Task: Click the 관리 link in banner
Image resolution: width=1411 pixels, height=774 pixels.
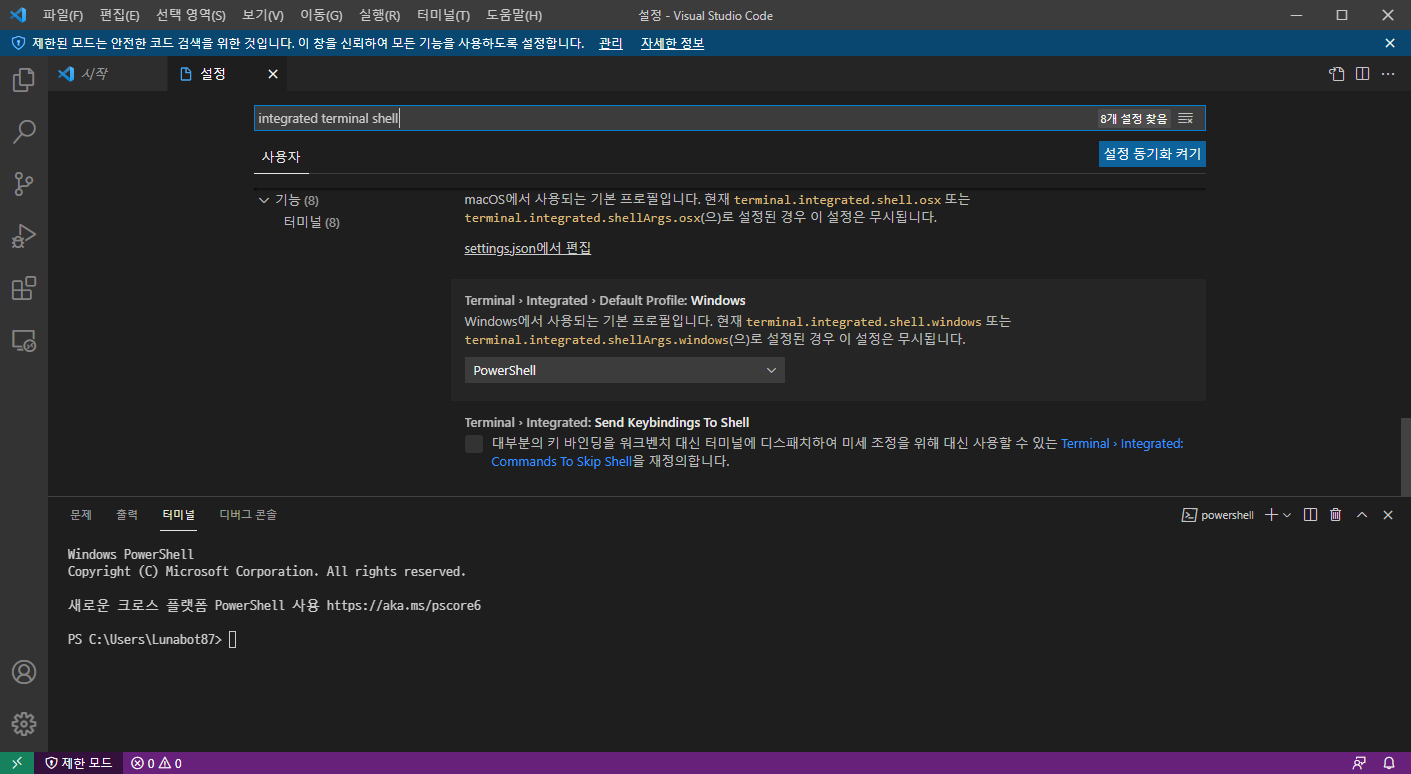Action: (610, 43)
